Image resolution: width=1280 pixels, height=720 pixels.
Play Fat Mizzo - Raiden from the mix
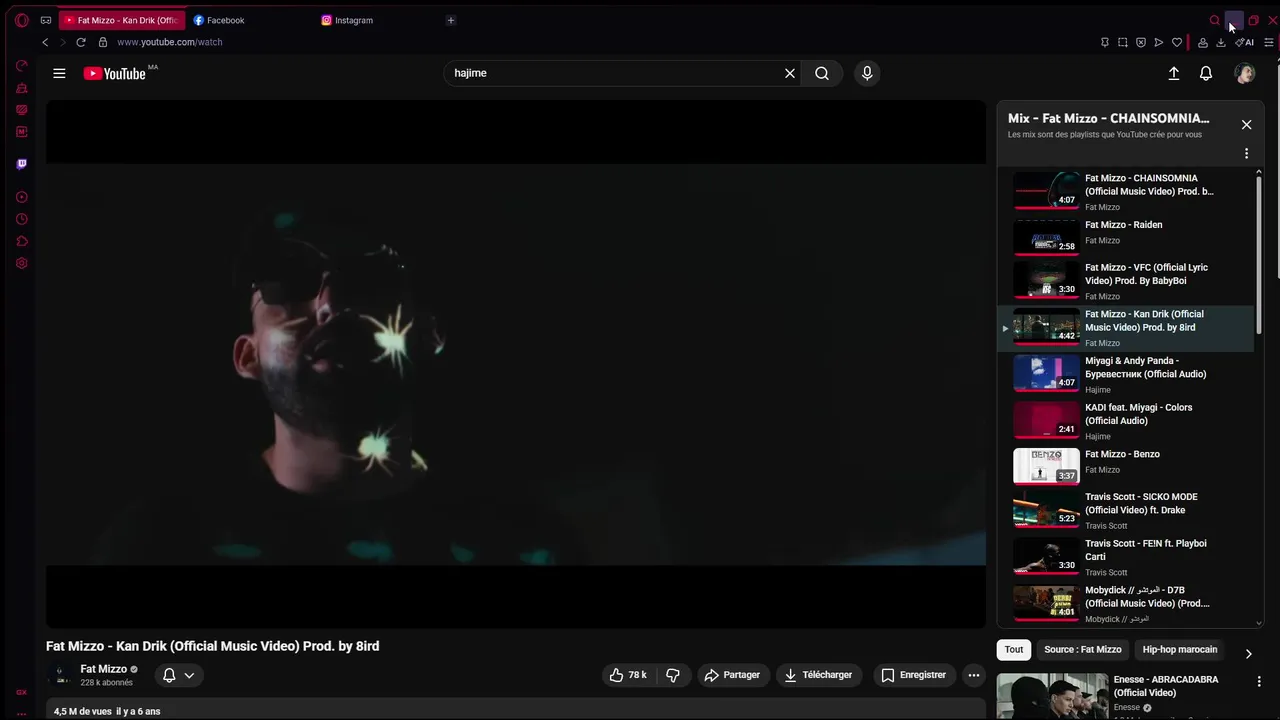tap(1125, 236)
